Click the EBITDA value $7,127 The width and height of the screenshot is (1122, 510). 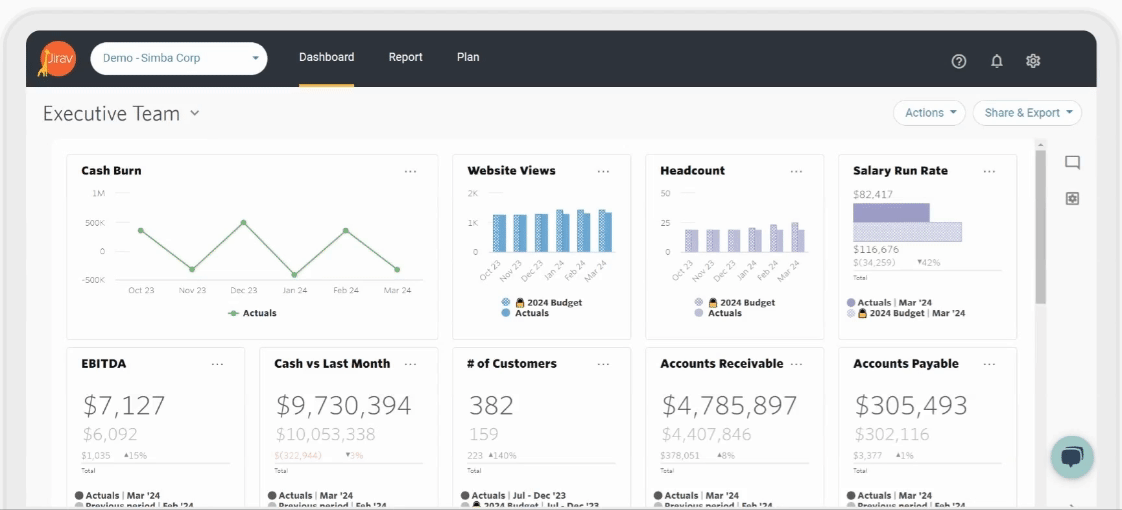pos(124,405)
